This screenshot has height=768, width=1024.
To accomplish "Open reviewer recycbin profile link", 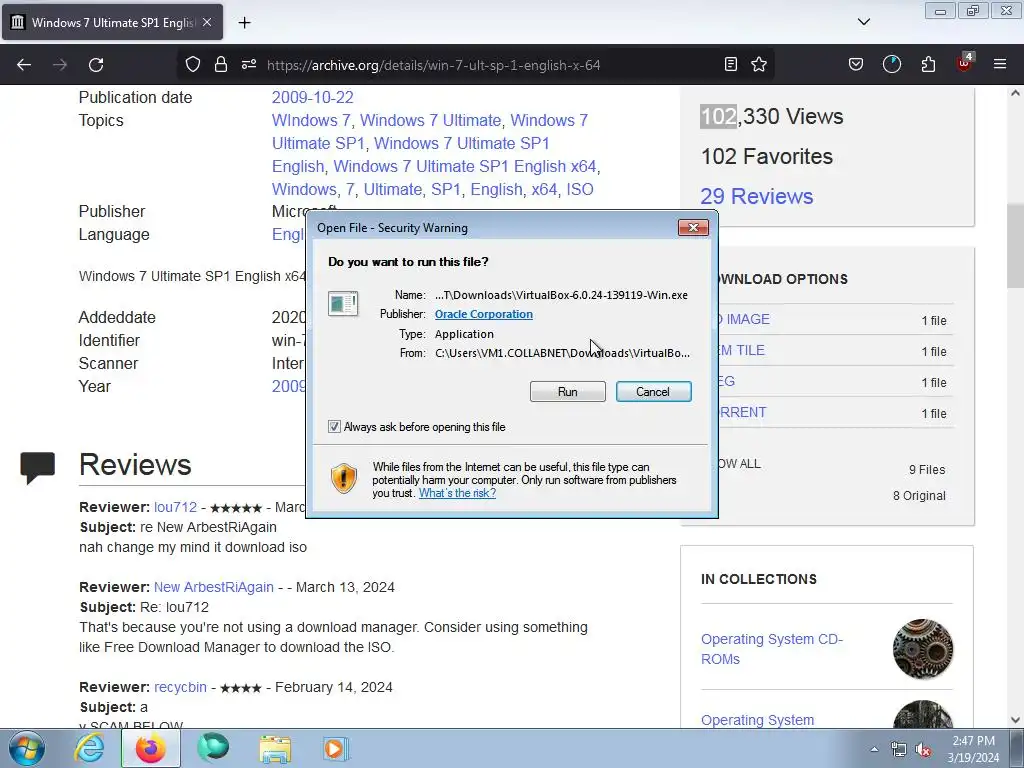I will [x=180, y=687].
